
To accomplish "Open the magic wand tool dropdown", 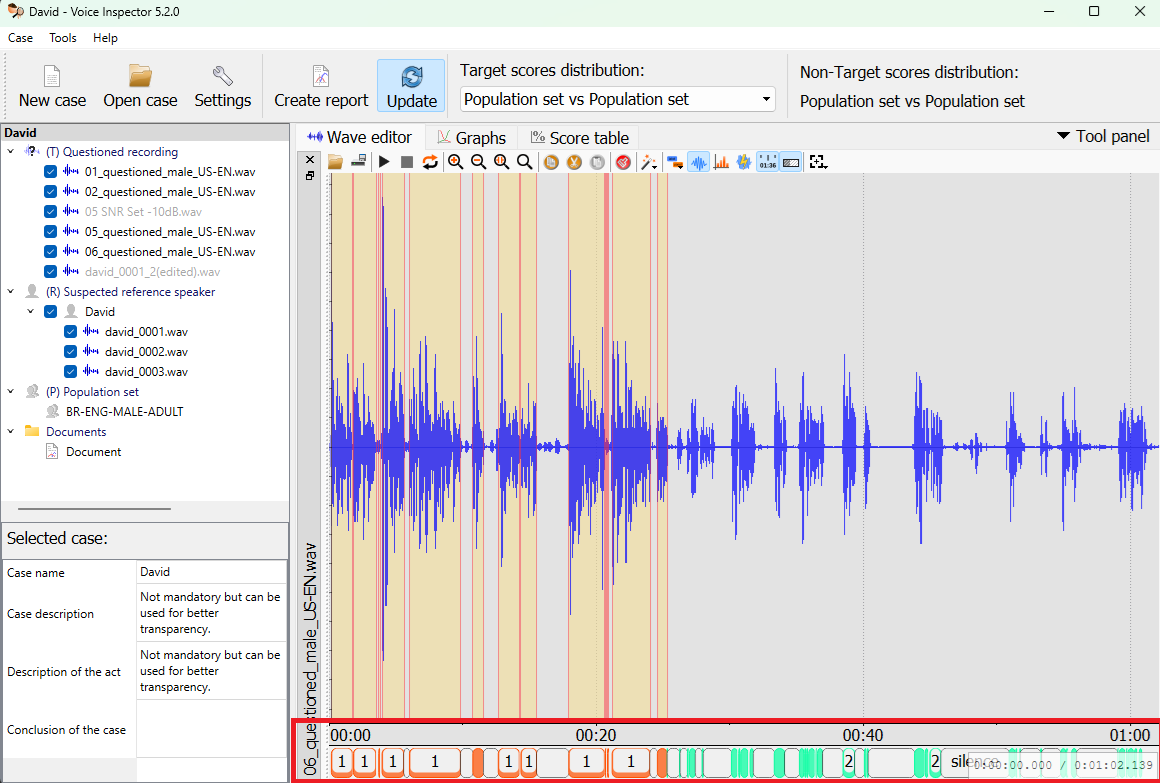I will (650, 162).
